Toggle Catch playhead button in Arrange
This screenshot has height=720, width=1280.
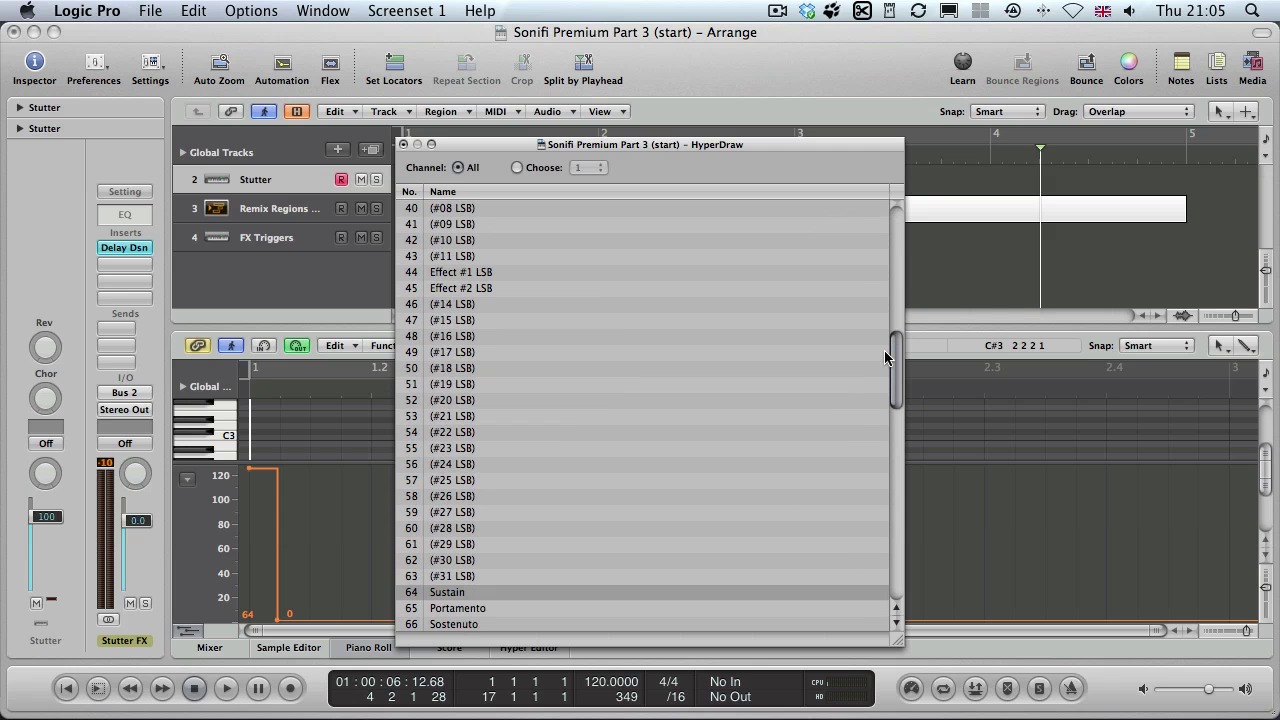[264, 112]
